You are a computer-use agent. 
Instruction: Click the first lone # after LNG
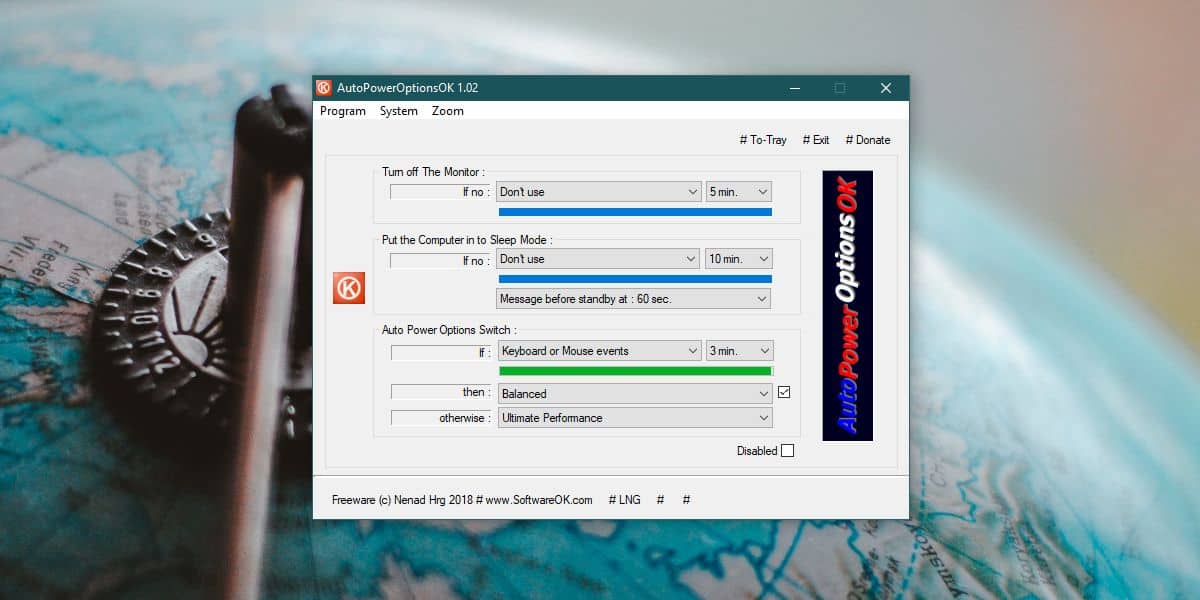pos(660,500)
